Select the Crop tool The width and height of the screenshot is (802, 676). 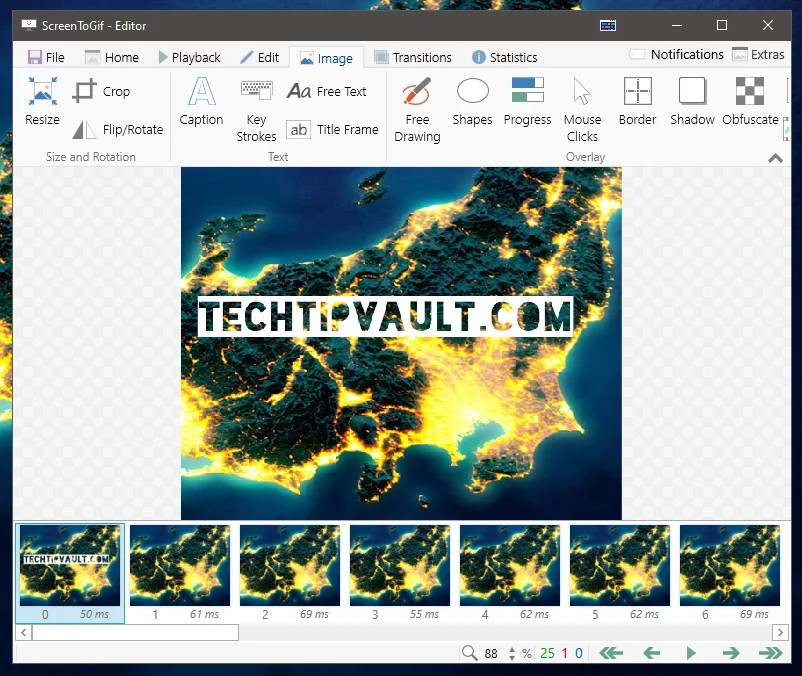click(101, 92)
